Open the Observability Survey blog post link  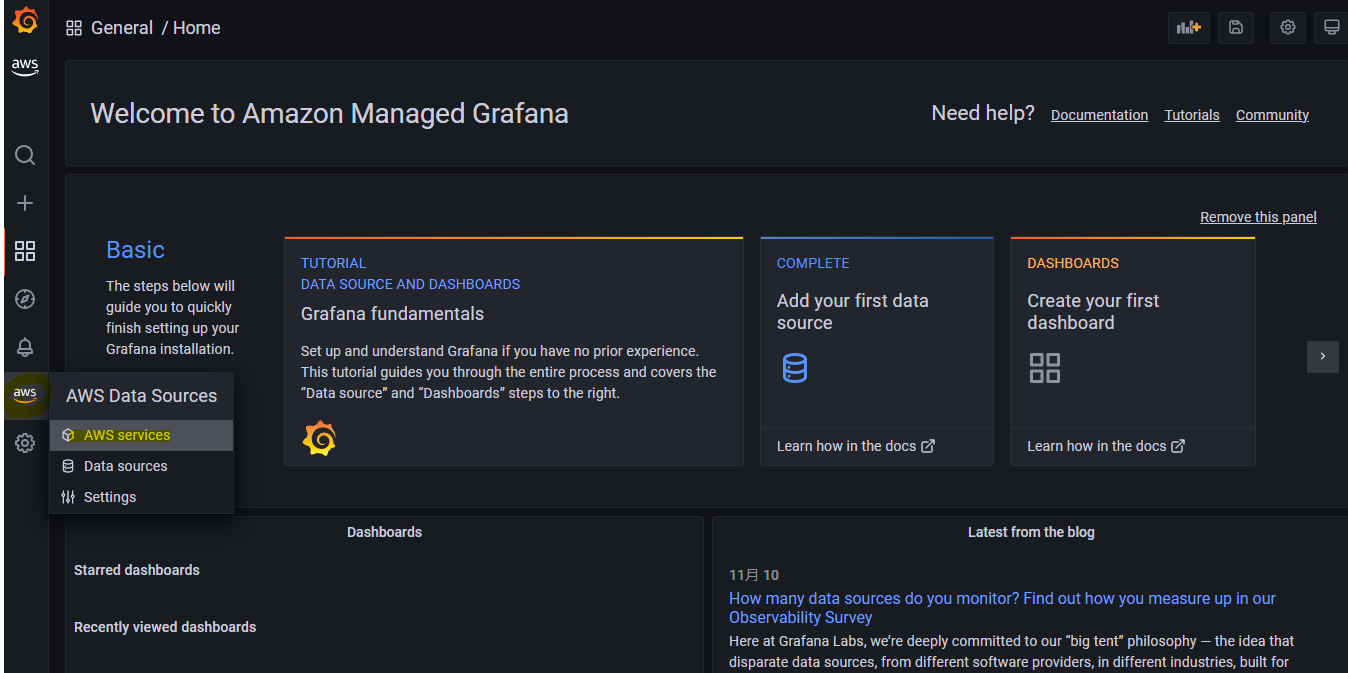(x=1002, y=608)
